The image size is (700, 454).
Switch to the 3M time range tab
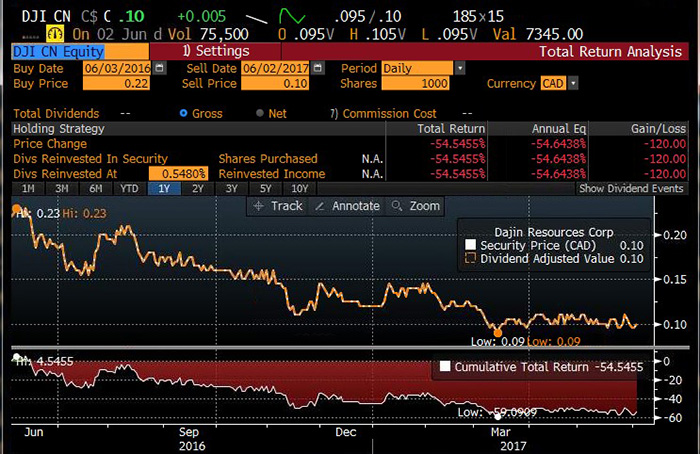pos(62,188)
